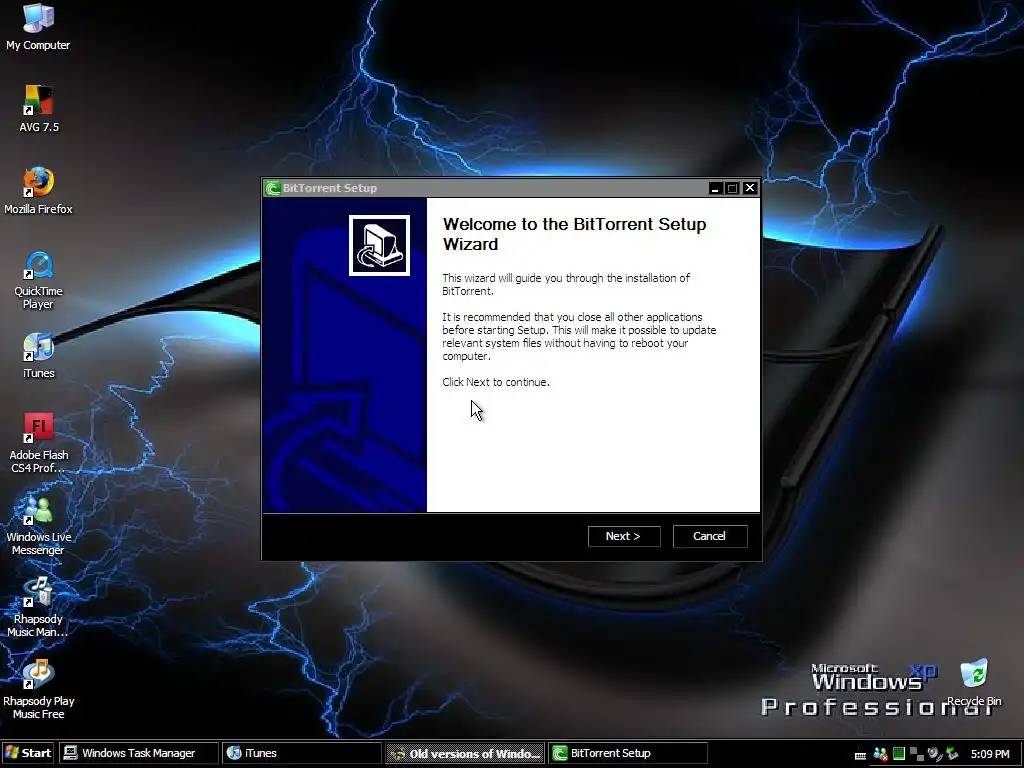Click the keyboard icon in system tray

click(861, 756)
